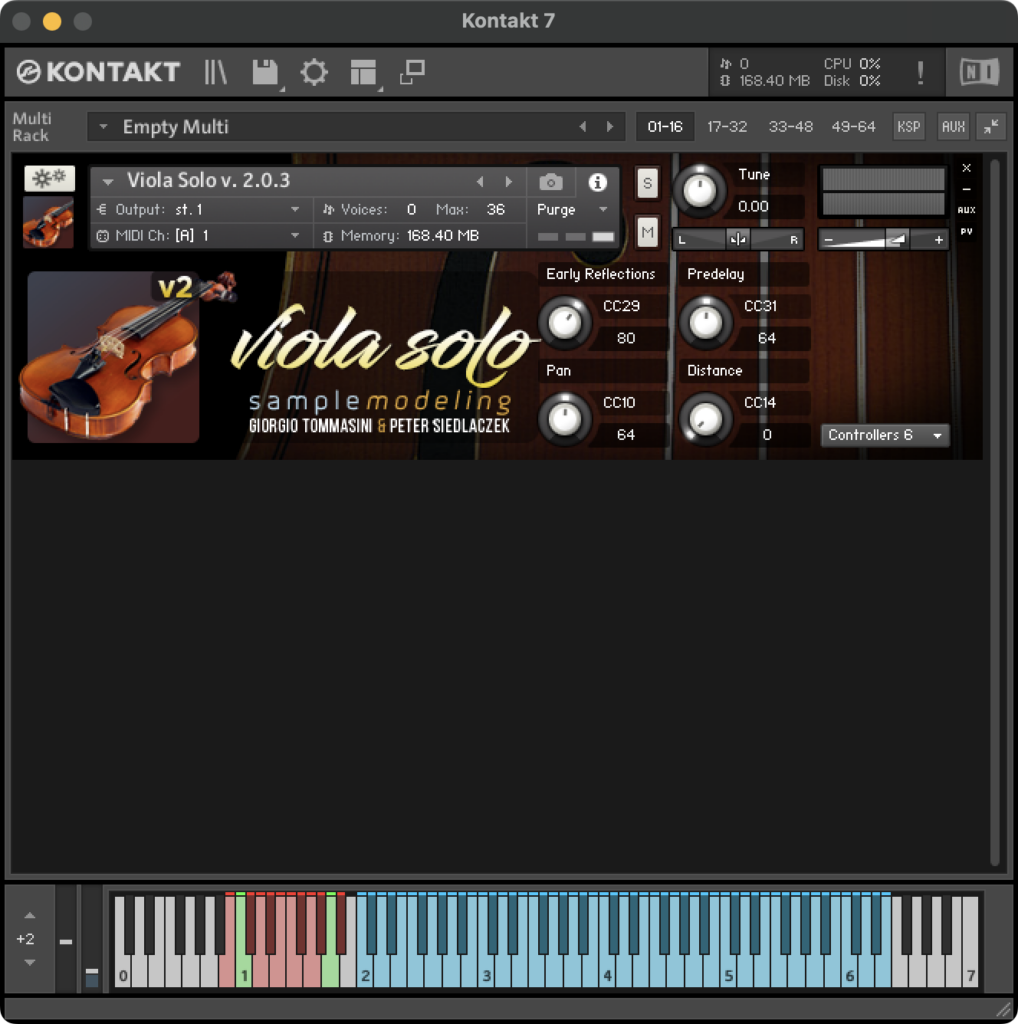Load next instrument with right arrow
The width and height of the screenshot is (1018, 1024).
(x=509, y=182)
